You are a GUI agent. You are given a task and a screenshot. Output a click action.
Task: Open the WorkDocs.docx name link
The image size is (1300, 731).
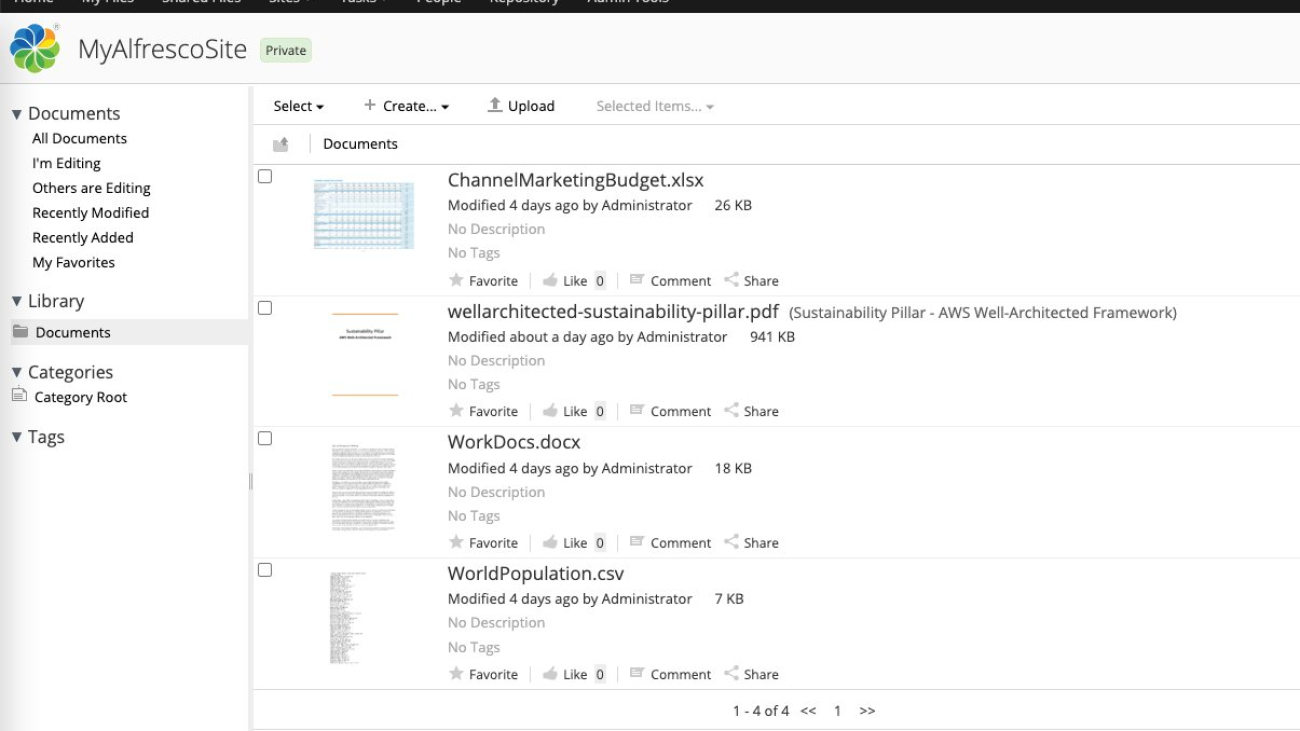[x=514, y=442]
